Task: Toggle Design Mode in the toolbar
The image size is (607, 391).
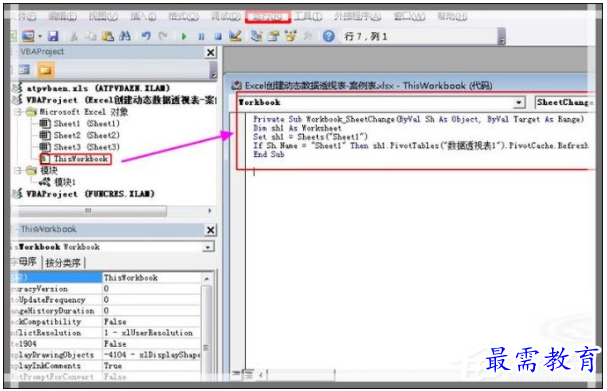Action: [235, 36]
